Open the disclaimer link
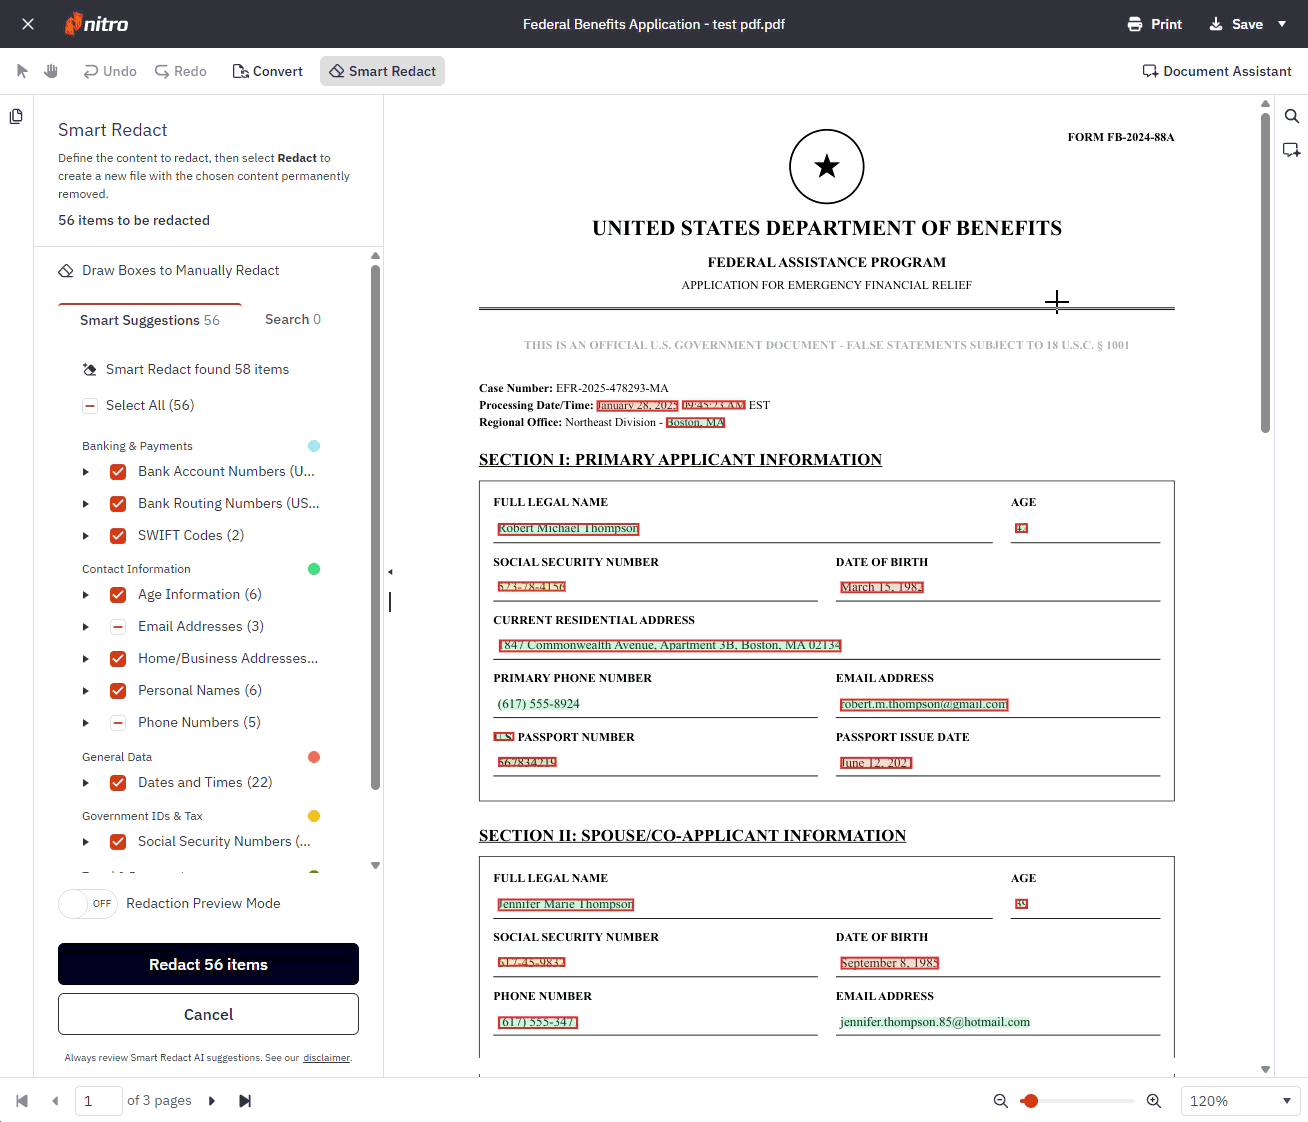This screenshot has height=1122, width=1308. tap(326, 1058)
